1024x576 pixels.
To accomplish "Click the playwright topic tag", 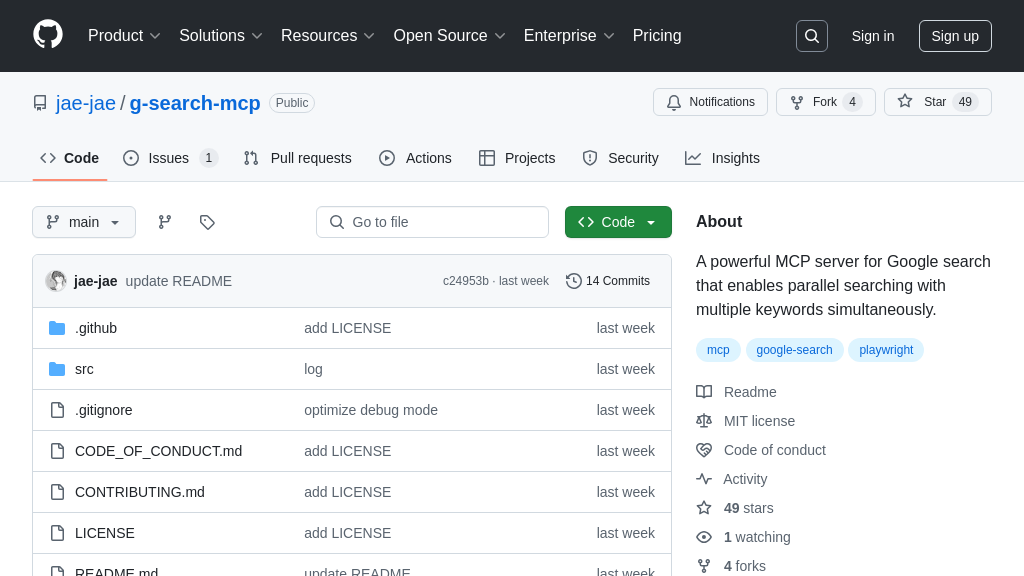I will coord(886,350).
